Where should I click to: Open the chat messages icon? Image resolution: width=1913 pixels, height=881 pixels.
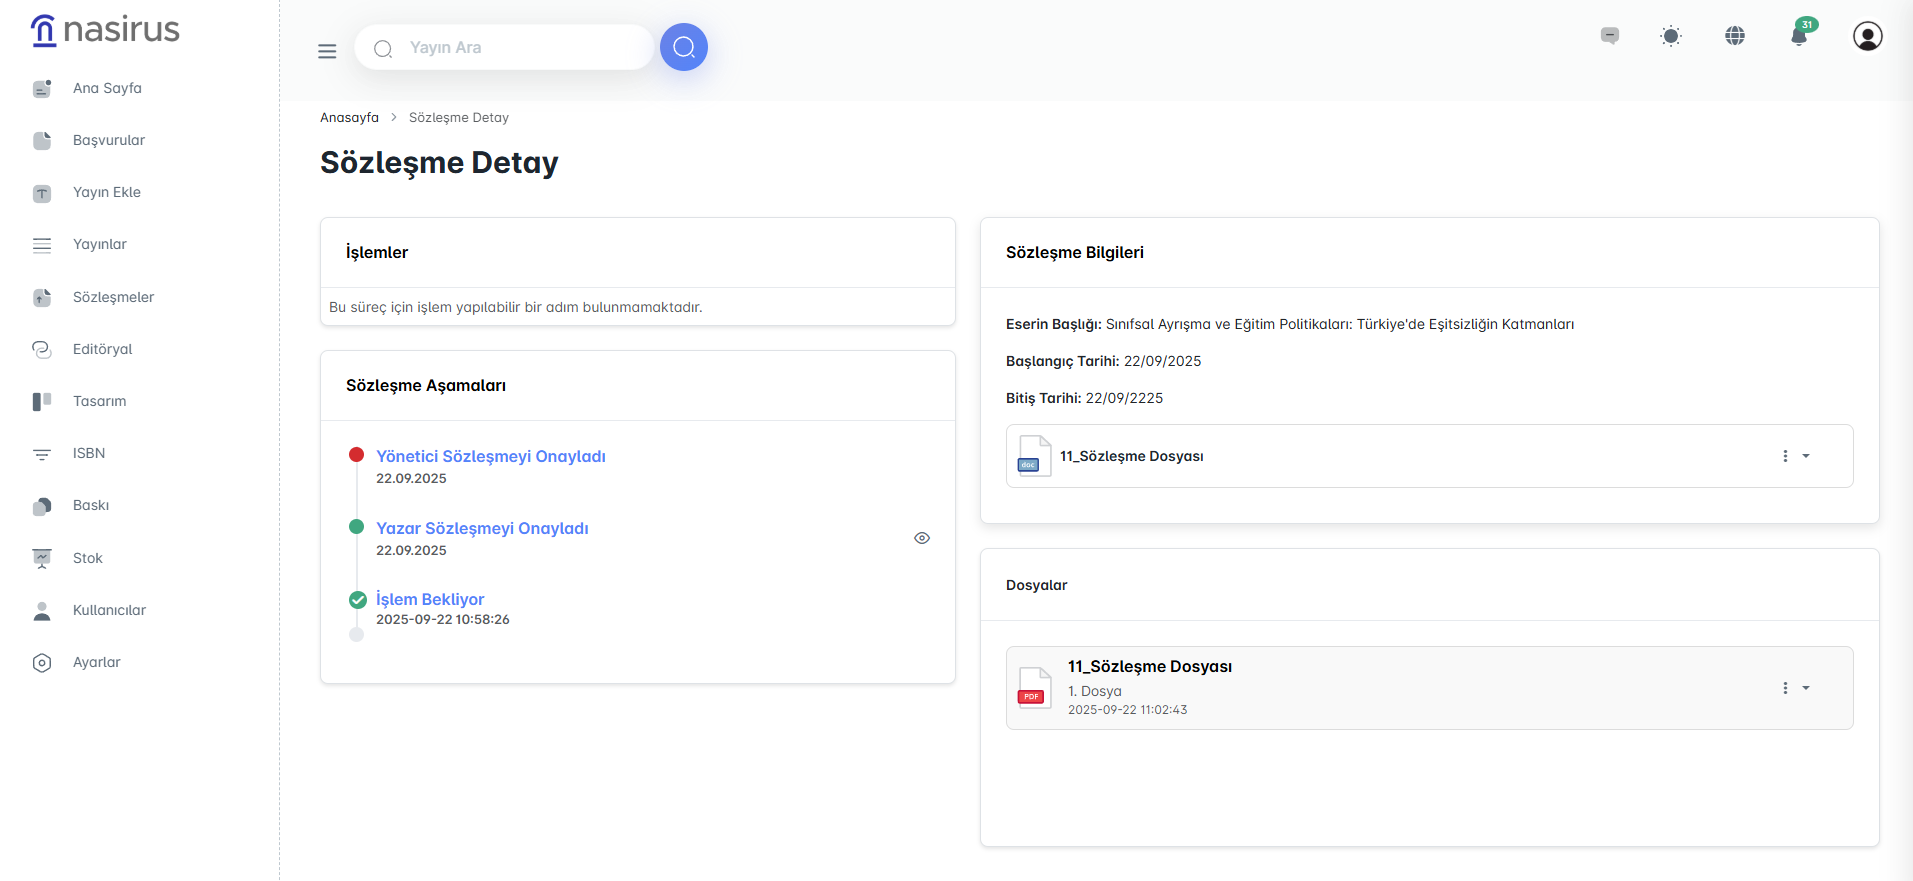point(1610,36)
